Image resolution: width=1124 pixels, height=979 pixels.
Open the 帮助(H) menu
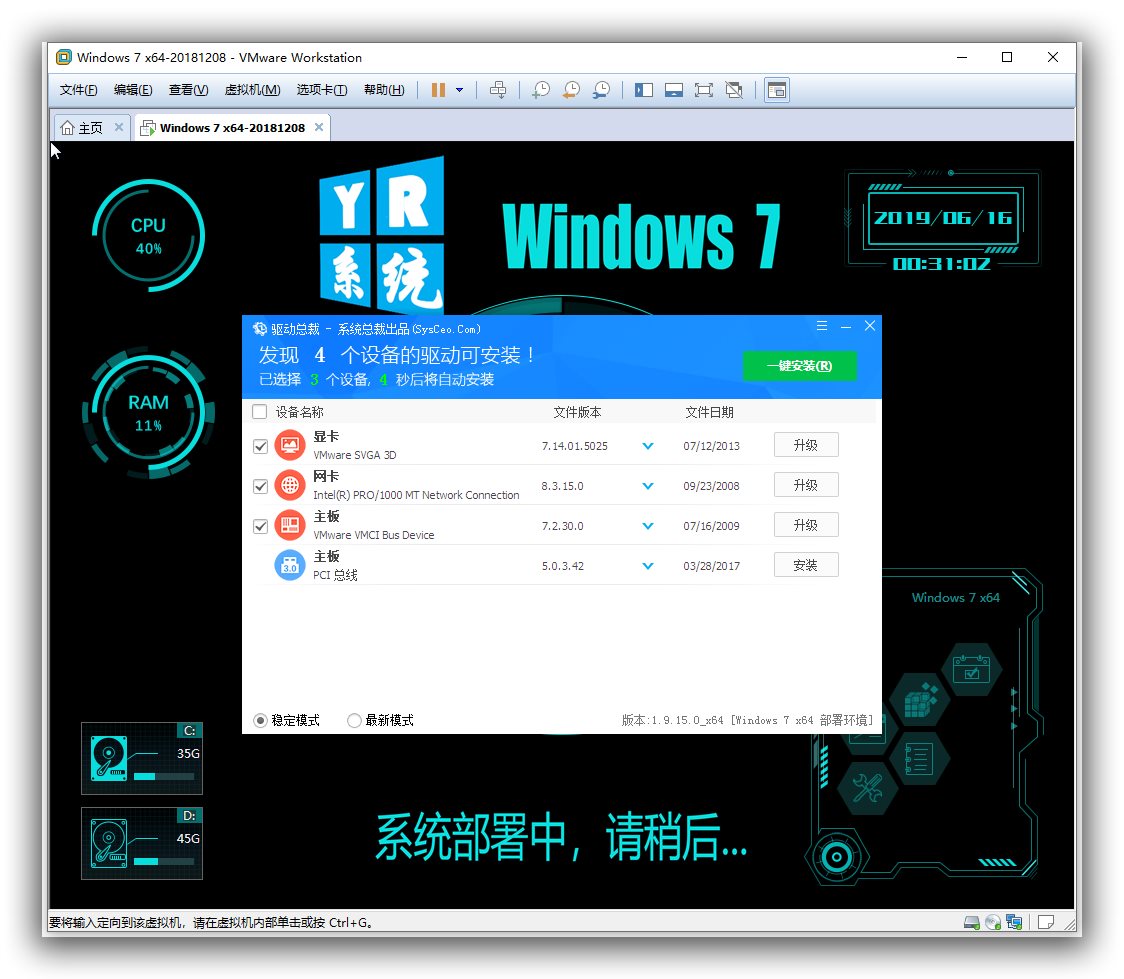coord(384,90)
